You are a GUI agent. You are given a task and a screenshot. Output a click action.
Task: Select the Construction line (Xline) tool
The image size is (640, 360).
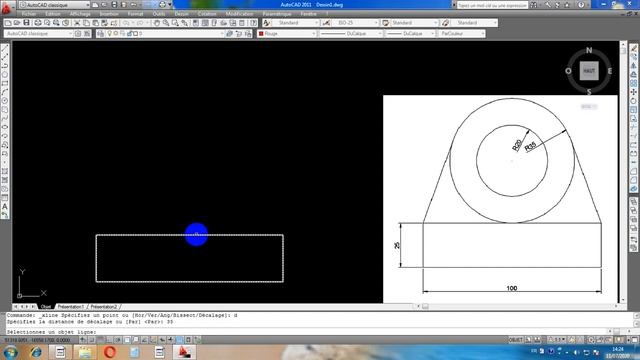click(5, 57)
